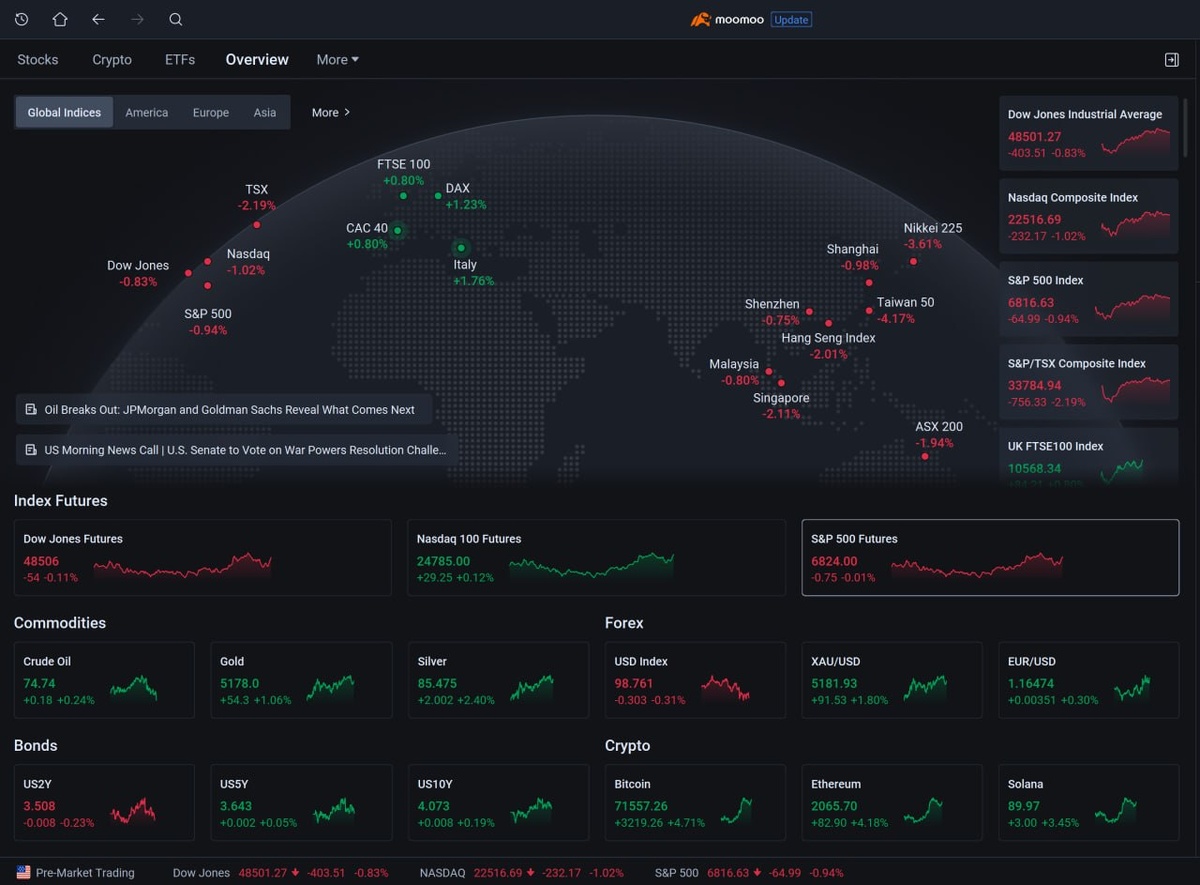Screen dimensions: 1200x885
Task: Click the Nasdaq map label
Action: [x=248, y=254]
